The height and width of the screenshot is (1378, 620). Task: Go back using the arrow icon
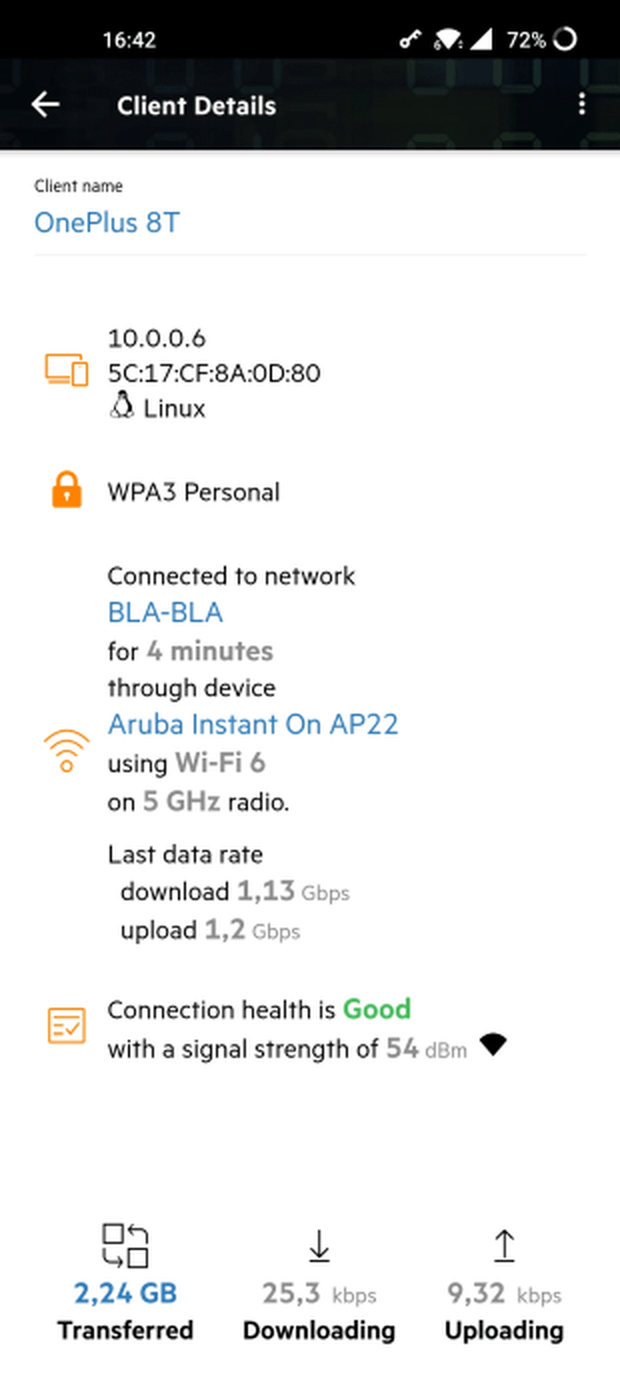pos(45,105)
